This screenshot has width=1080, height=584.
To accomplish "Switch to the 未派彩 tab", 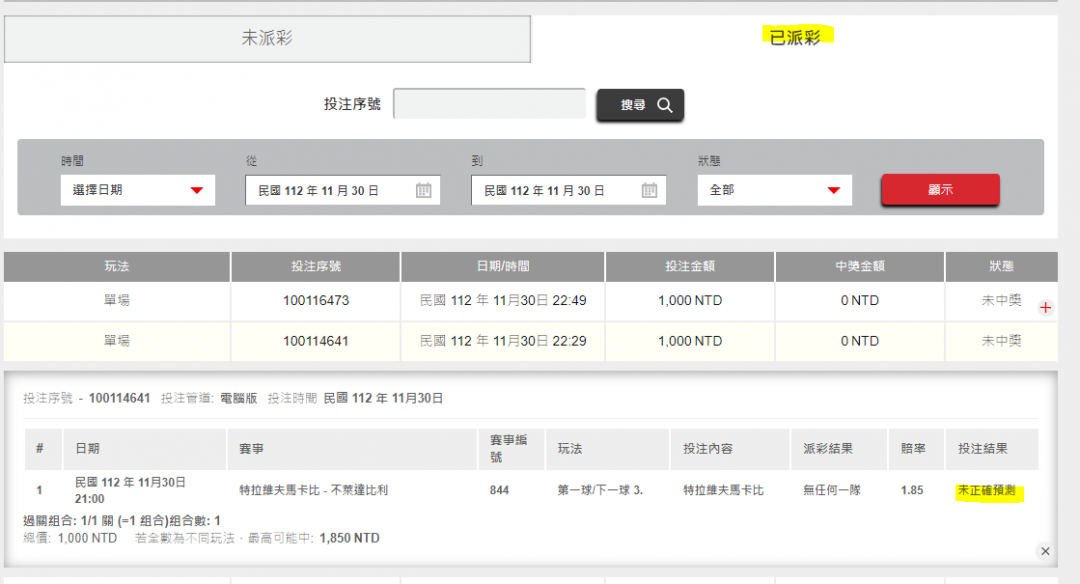I will click(267, 39).
